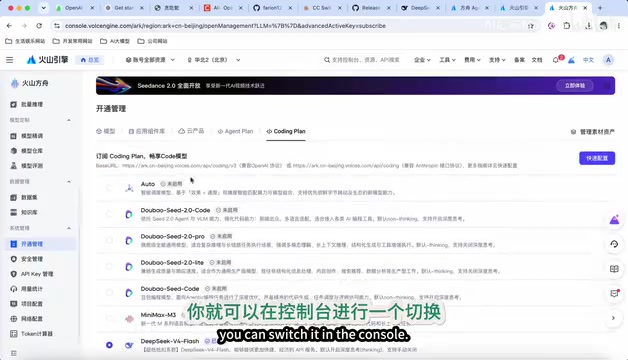Collapse the 数据管理 sidebar section
628x360 pixels.
pos(68,181)
